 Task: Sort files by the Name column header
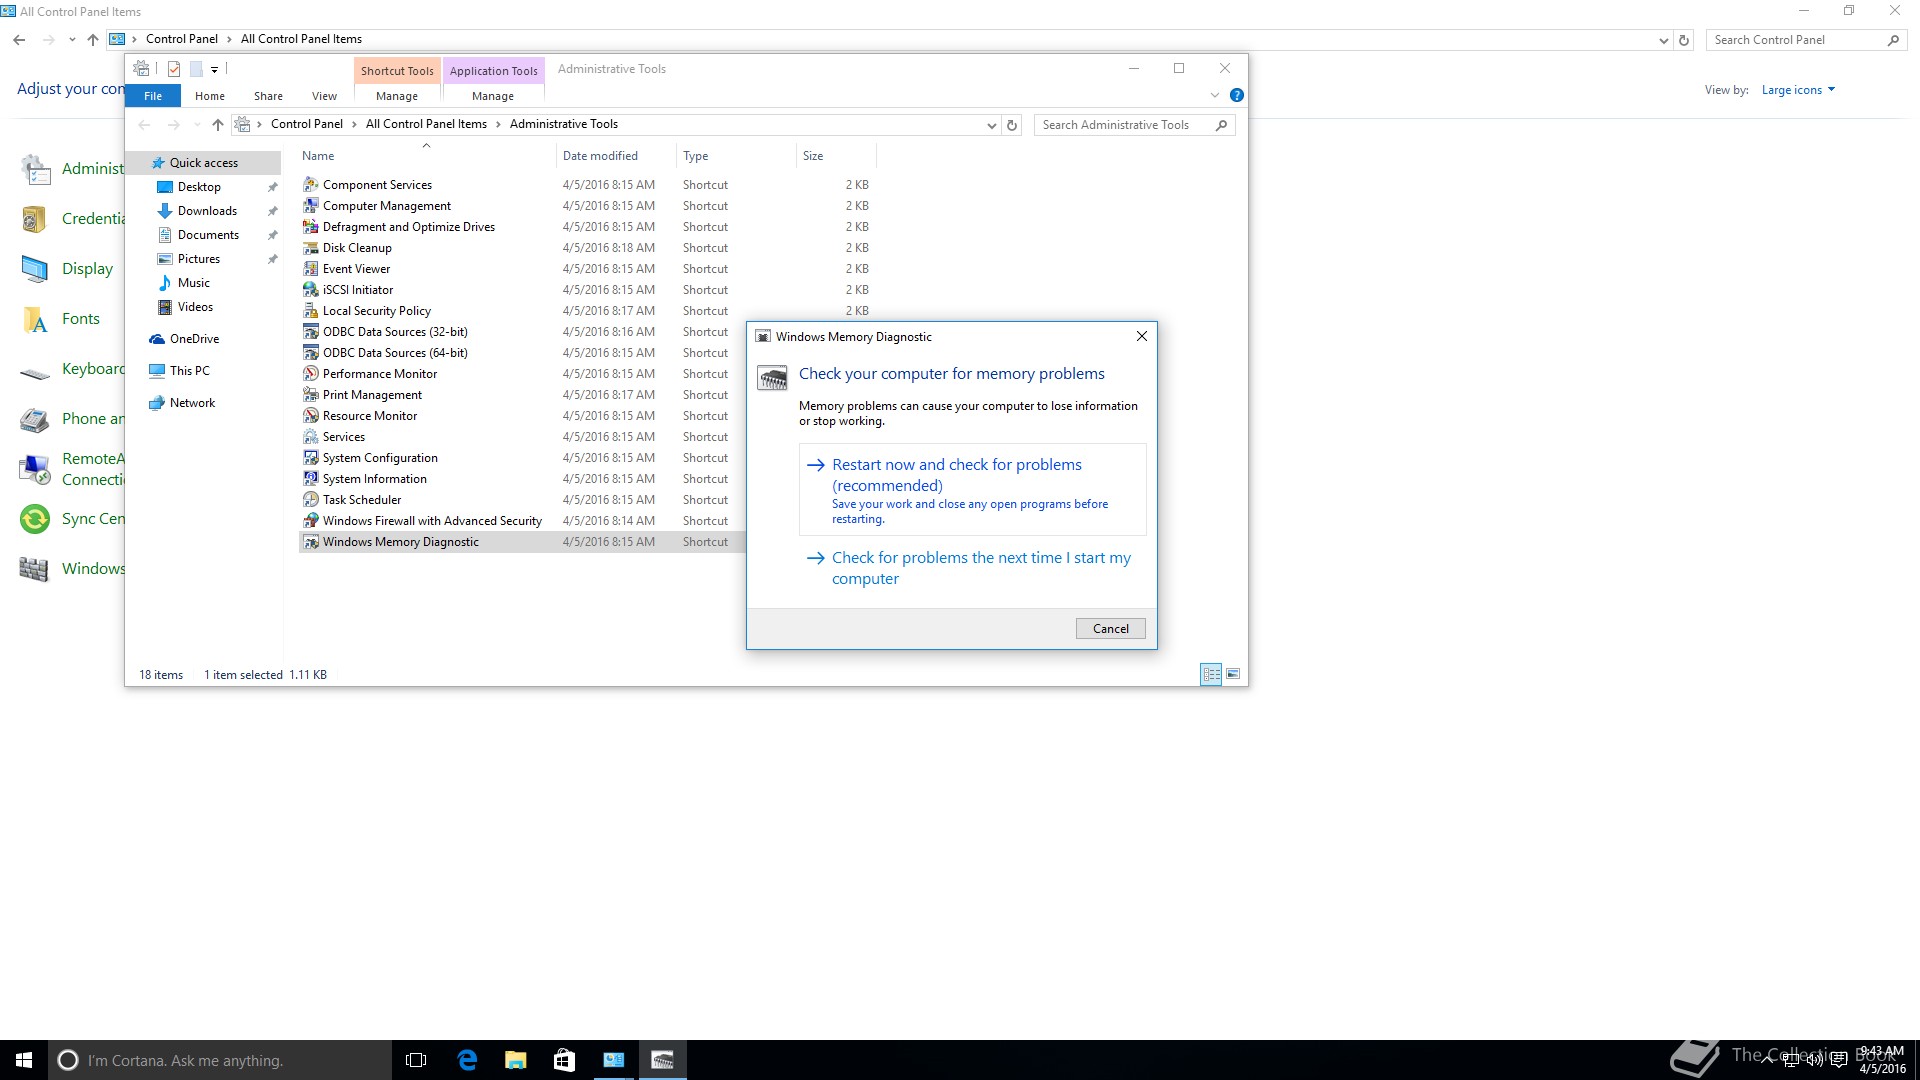tap(427, 156)
